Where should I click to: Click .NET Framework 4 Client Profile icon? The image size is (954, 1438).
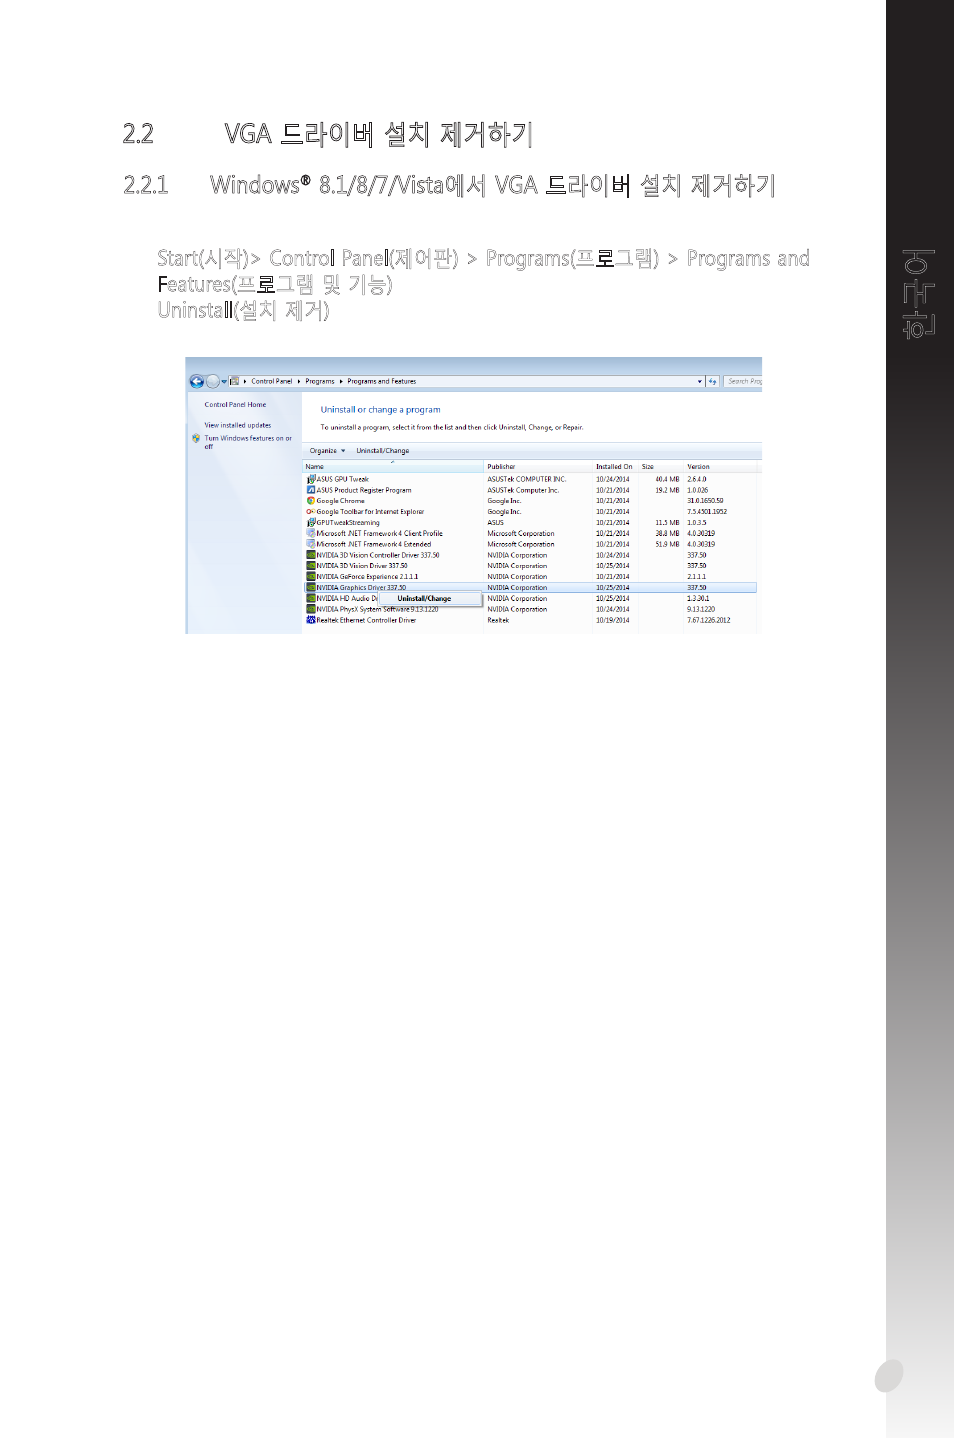[x=311, y=533]
